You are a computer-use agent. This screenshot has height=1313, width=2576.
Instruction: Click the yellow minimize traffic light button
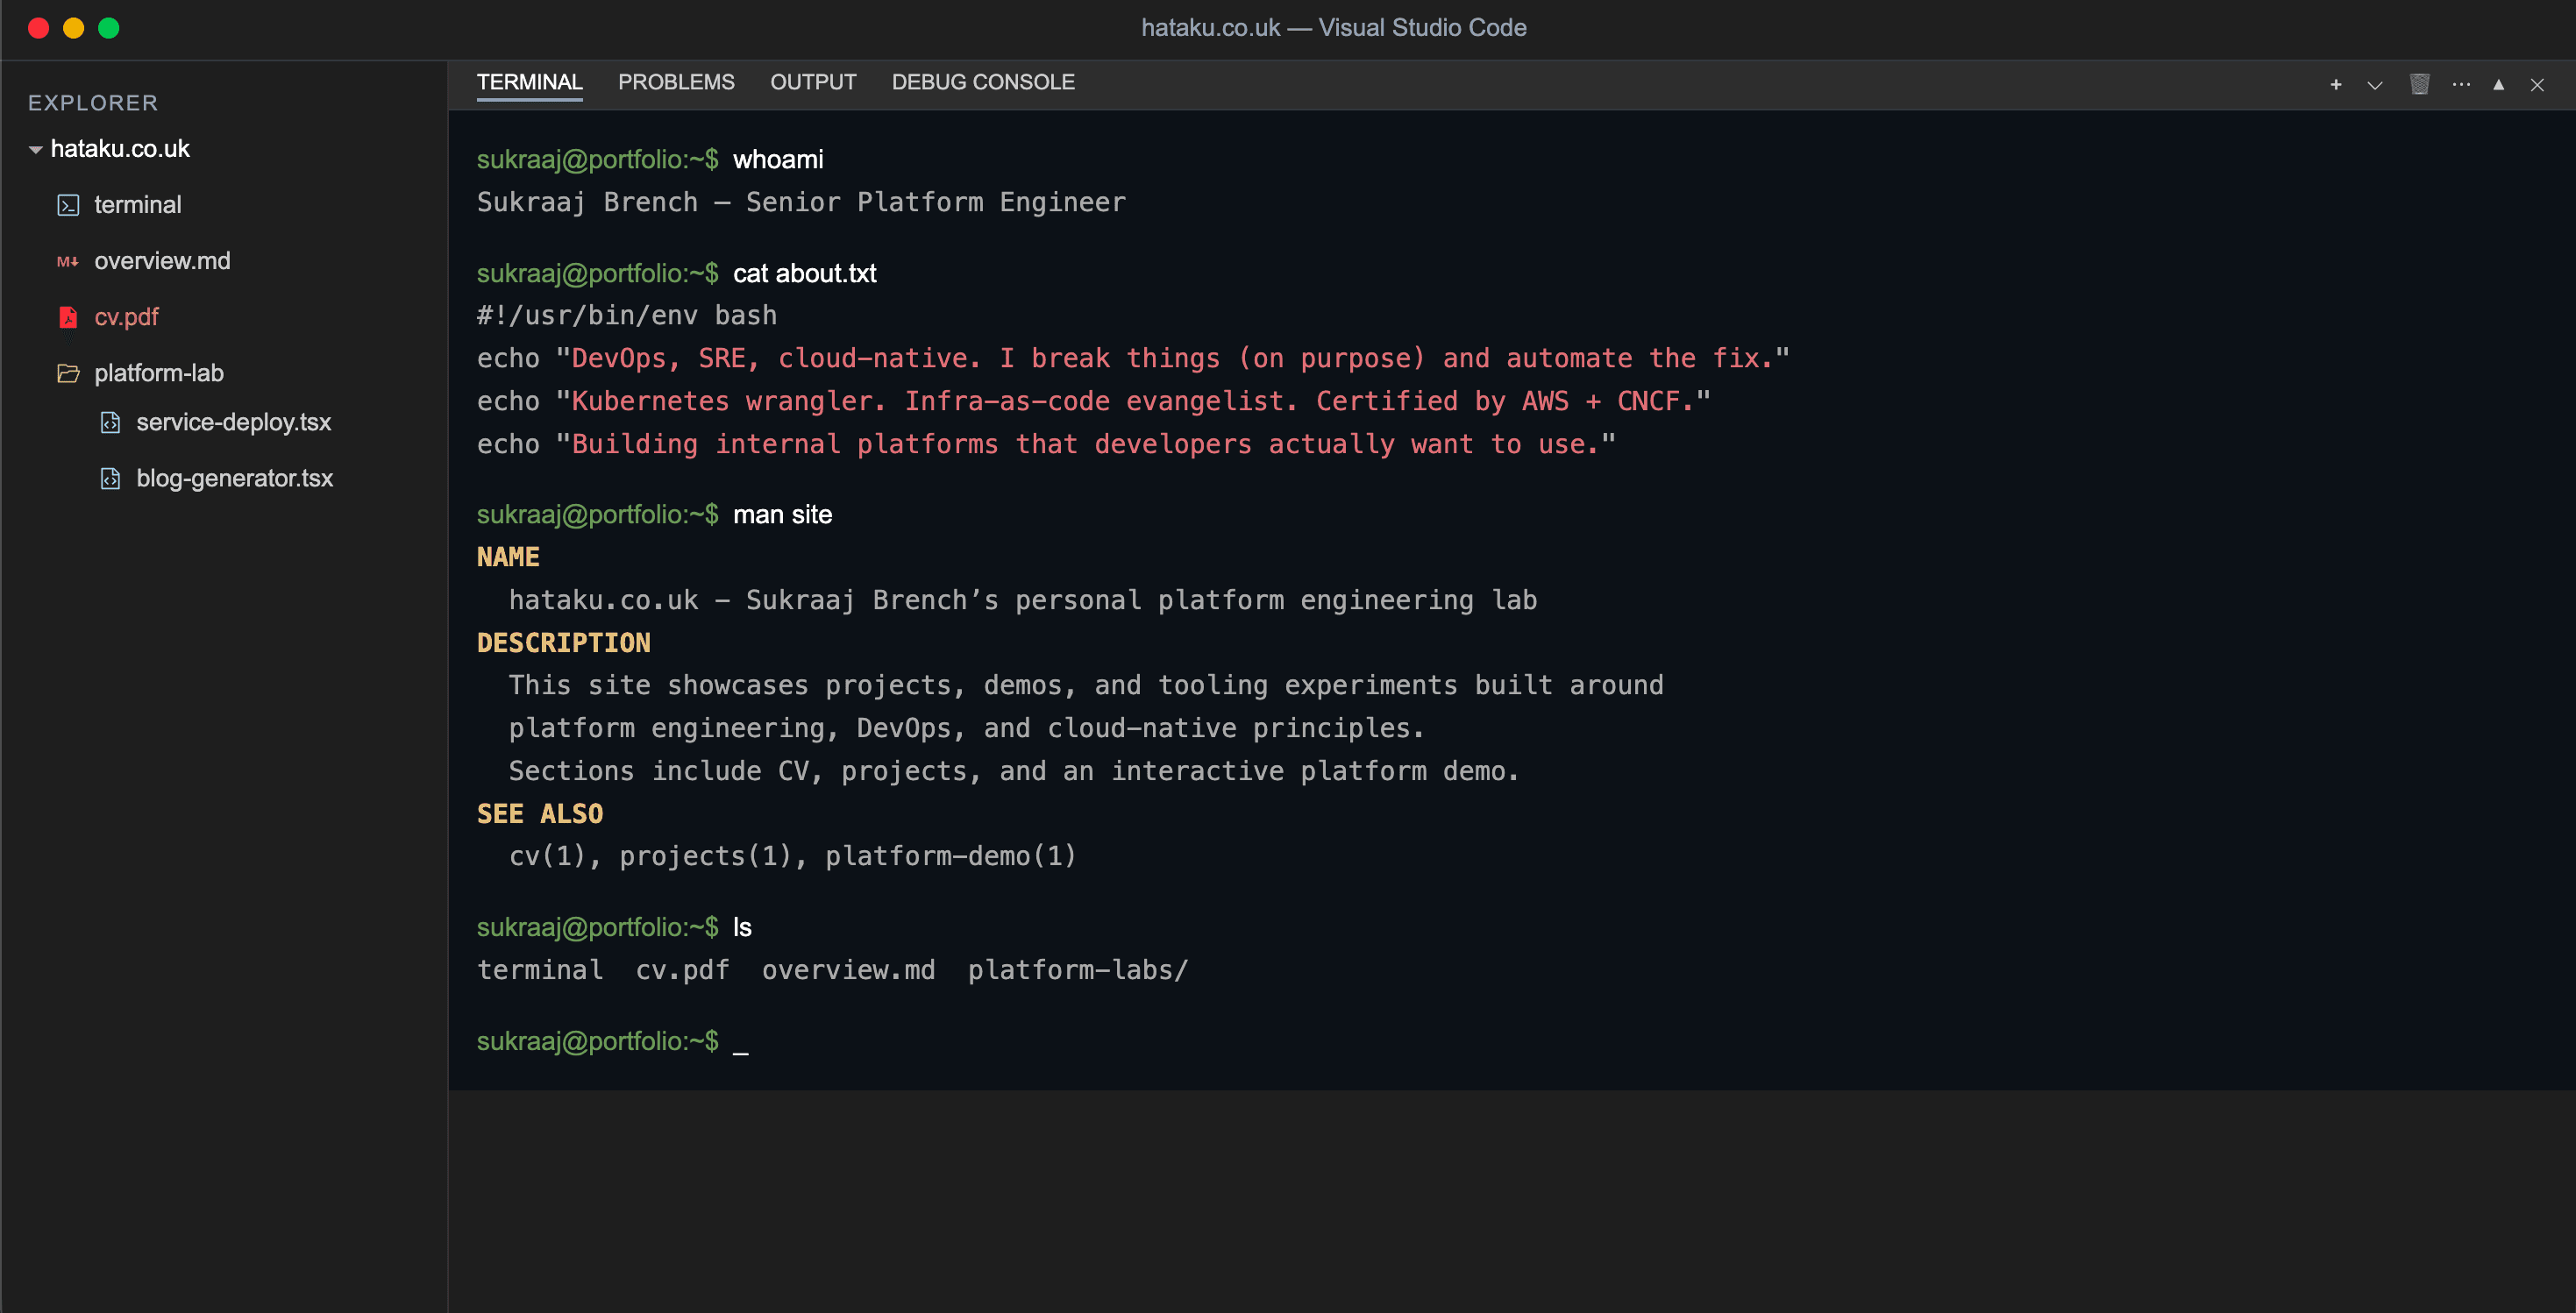tap(73, 28)
